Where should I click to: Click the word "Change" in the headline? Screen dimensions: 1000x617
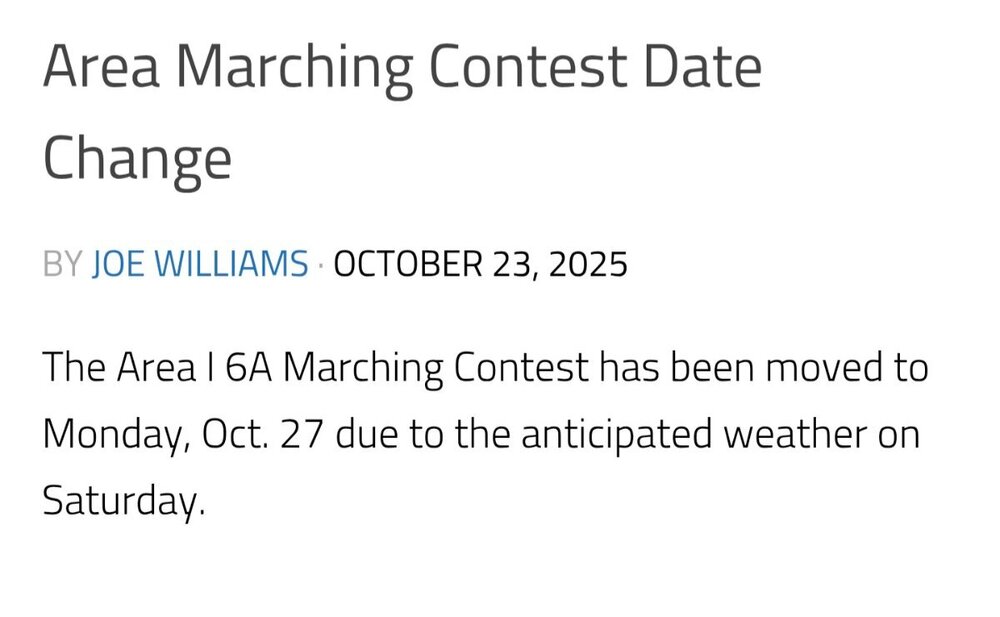pos(137,158)
